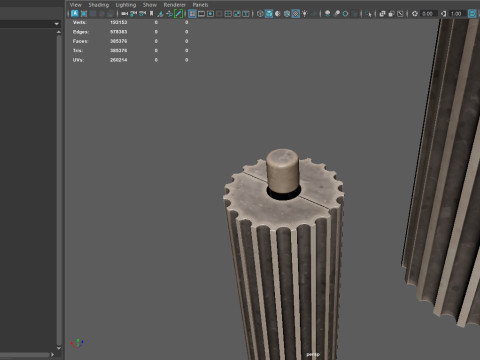
Task: Click the camera Bookmarks icon
Action: (x=151, y=13)
